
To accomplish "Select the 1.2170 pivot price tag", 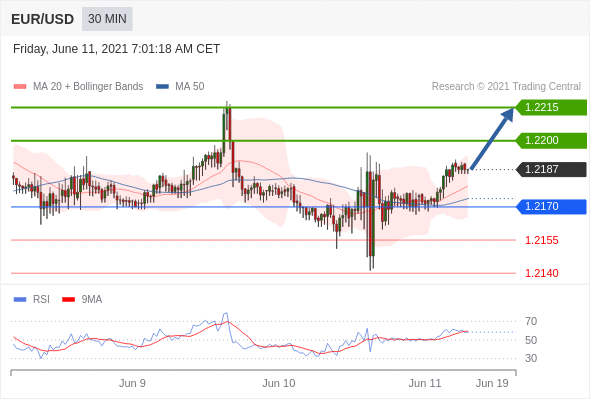I will coord(551,207).
